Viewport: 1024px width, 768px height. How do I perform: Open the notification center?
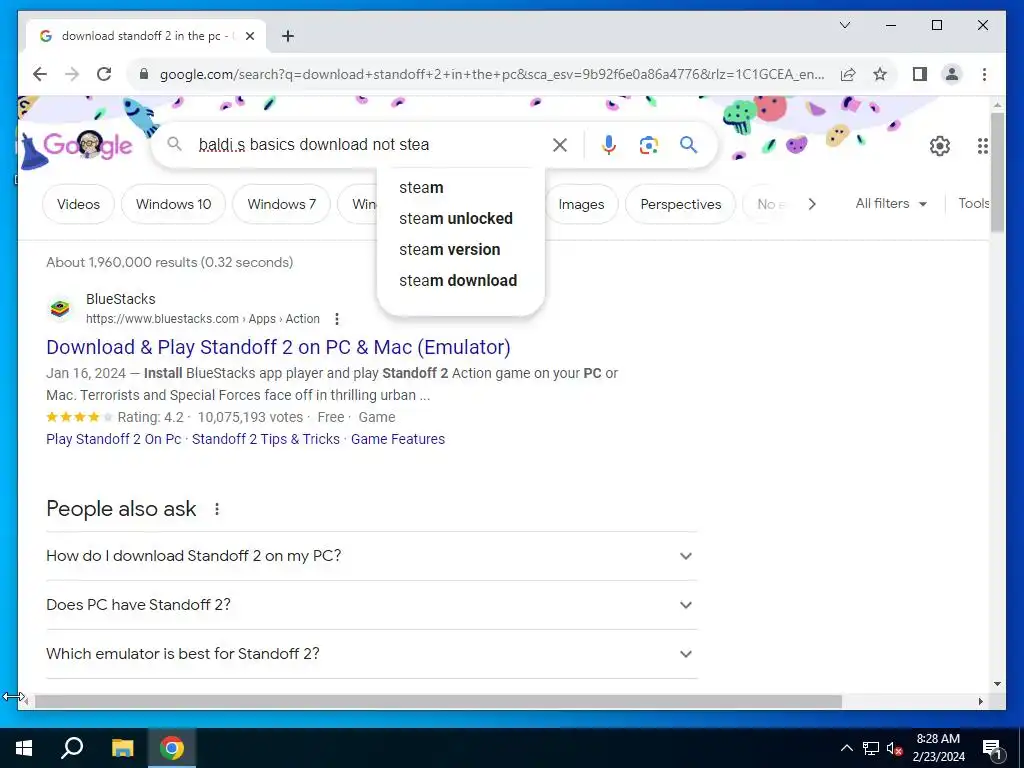click(x=993, y=748)
